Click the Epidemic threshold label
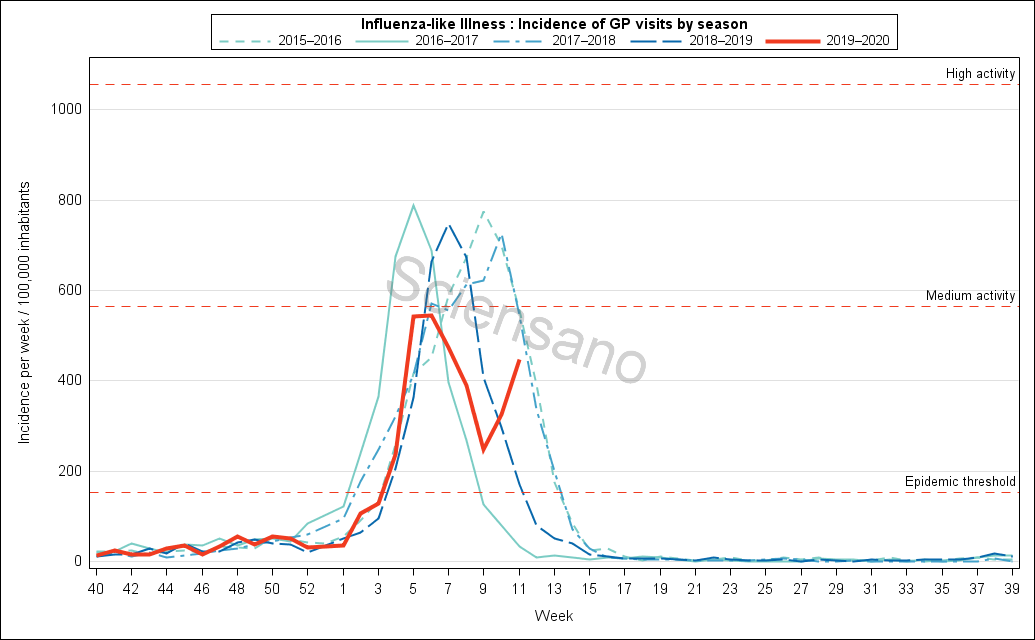Viewport: 1035px width, 640px height. pyautogui.click(x=960, y=482)
